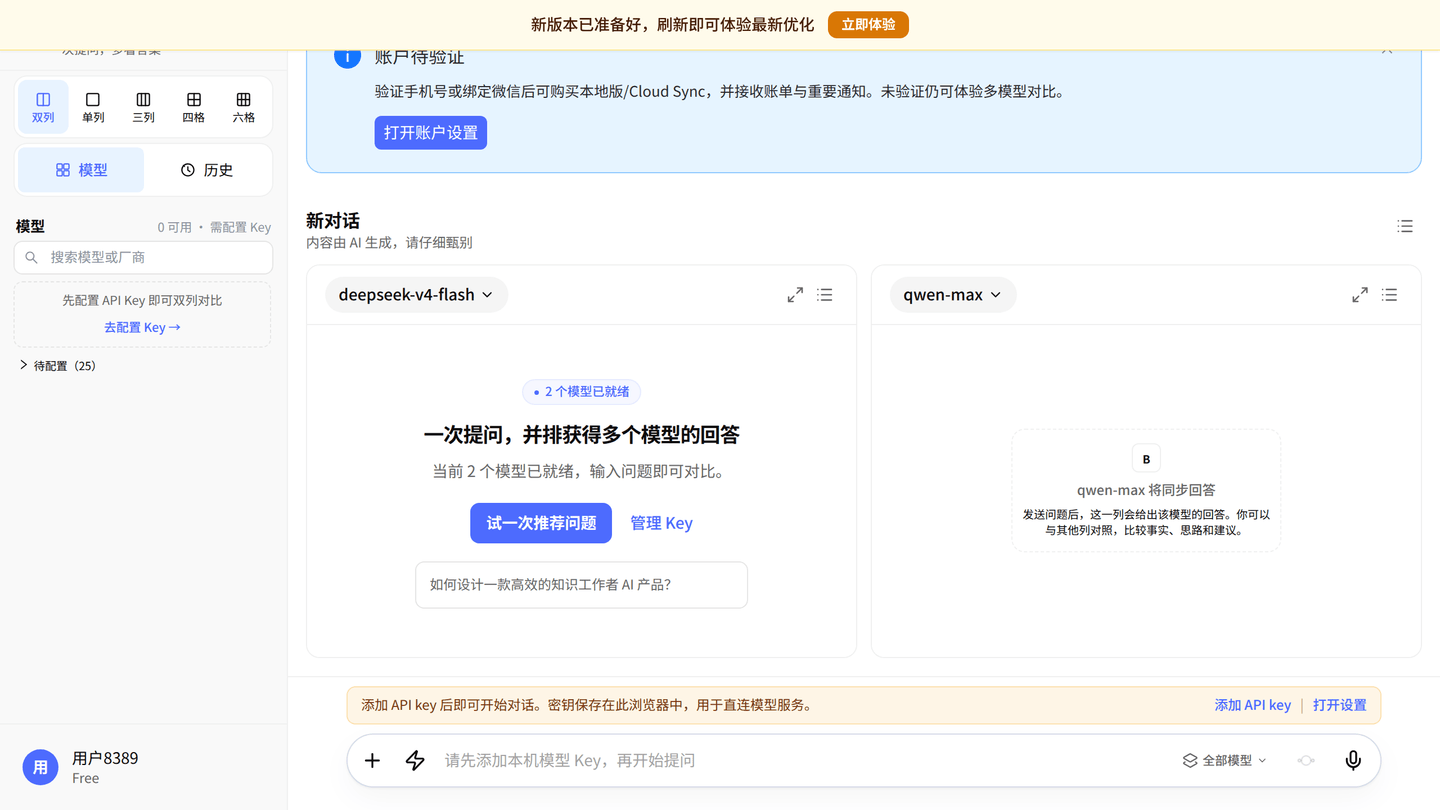Open the deepseek-v4-flash model dropdown
Image resolution: width=1440 pixels, height=810 pixels.
click(x=416, y=295)
